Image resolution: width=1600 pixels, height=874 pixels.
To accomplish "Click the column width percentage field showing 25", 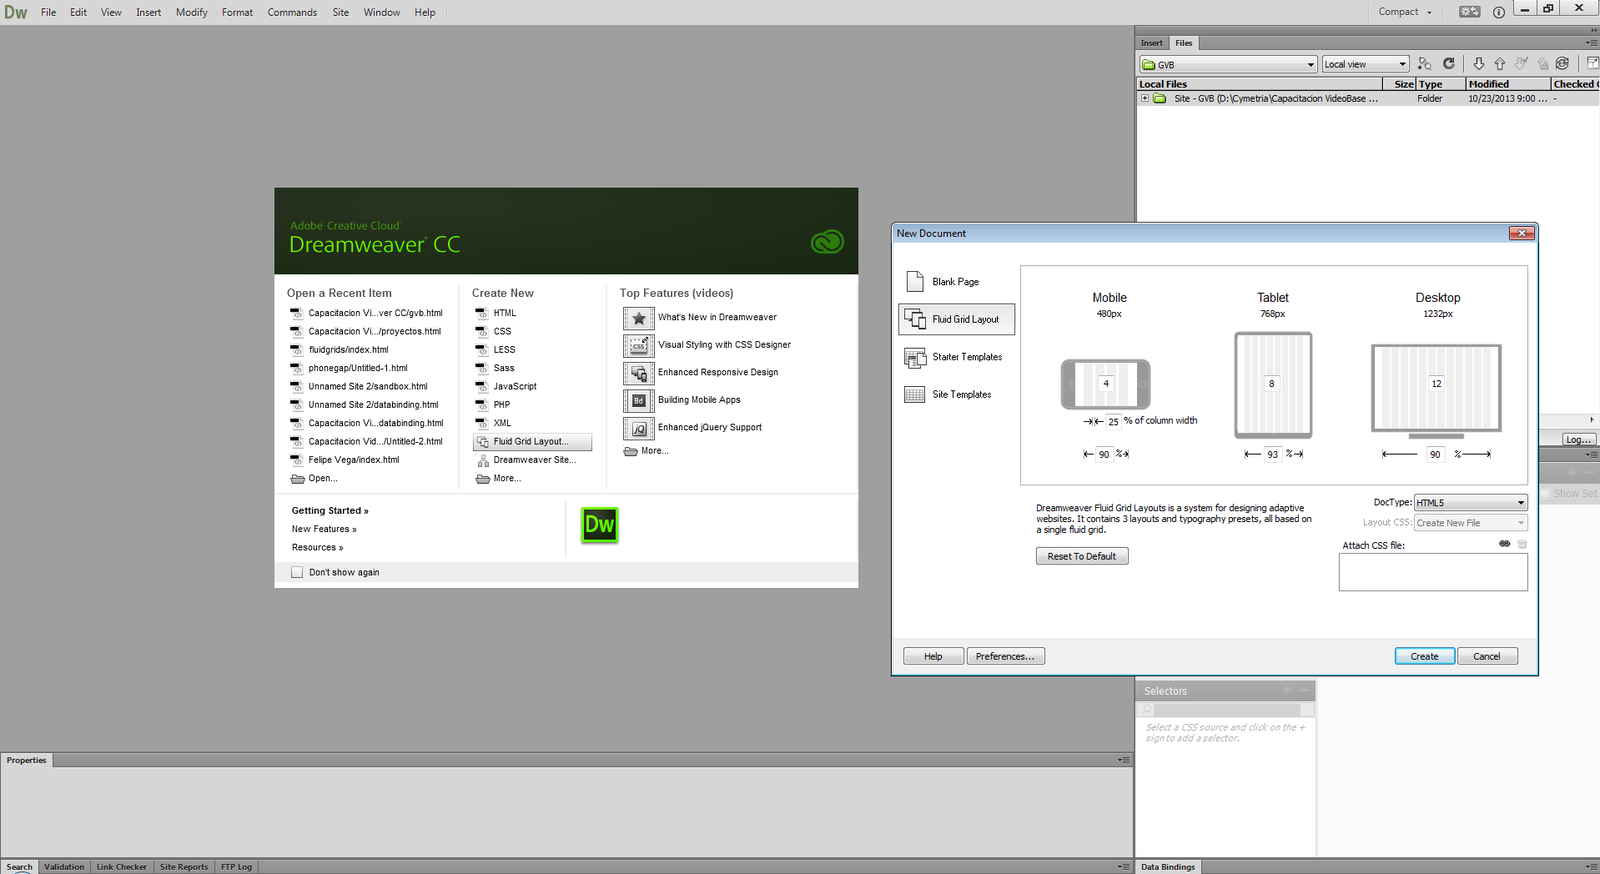I will (x=1113, y=421).
